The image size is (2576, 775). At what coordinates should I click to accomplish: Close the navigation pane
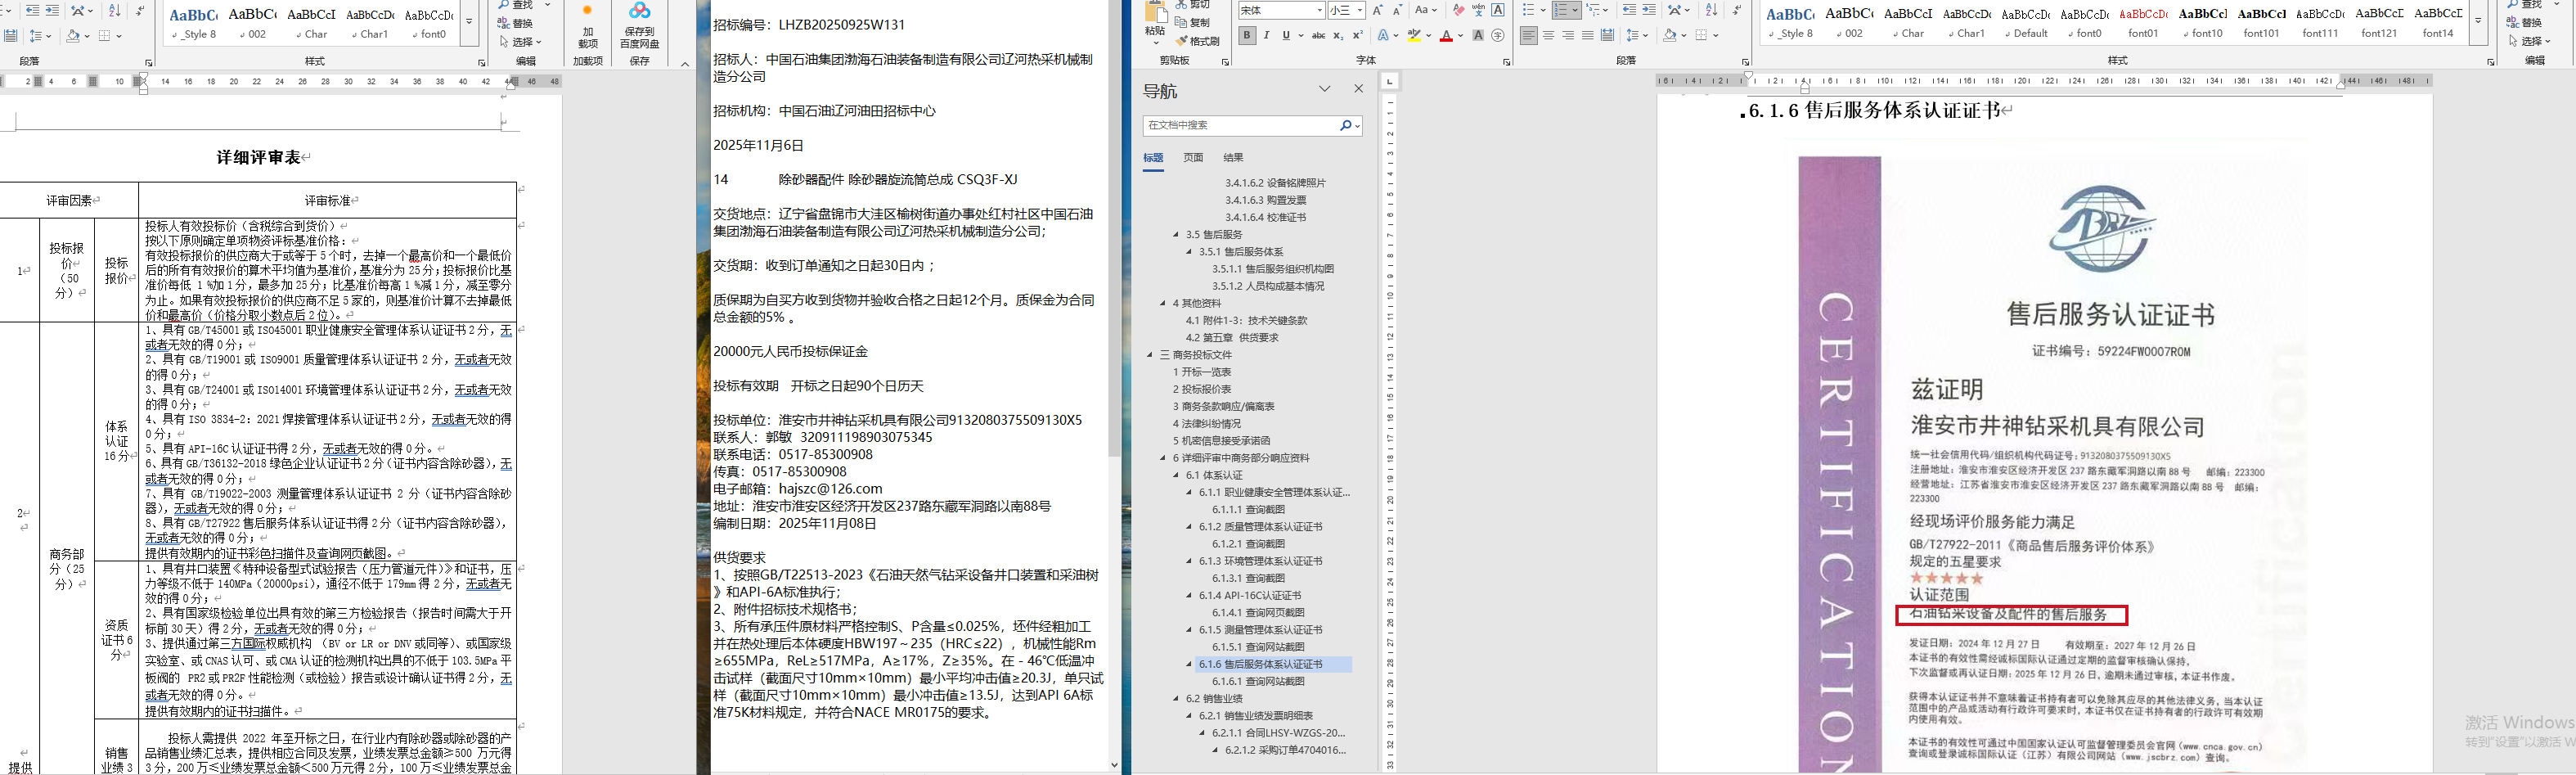(x=1358, y=89)
